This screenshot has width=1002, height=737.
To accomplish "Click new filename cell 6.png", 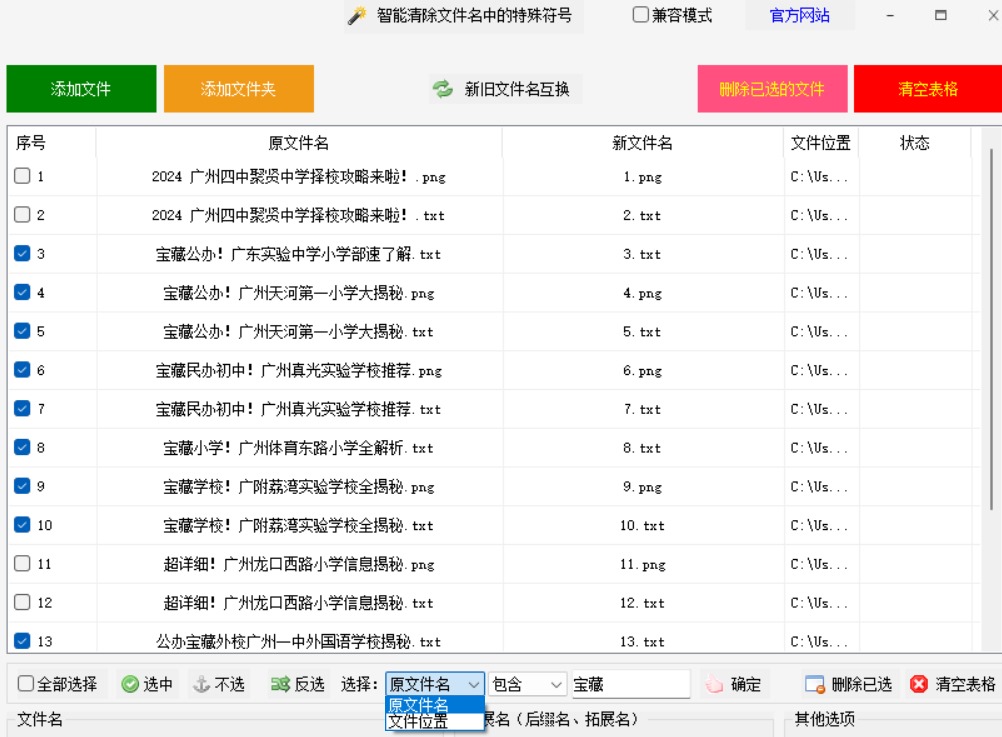I will pyautogui.click(x=642, y=370).
